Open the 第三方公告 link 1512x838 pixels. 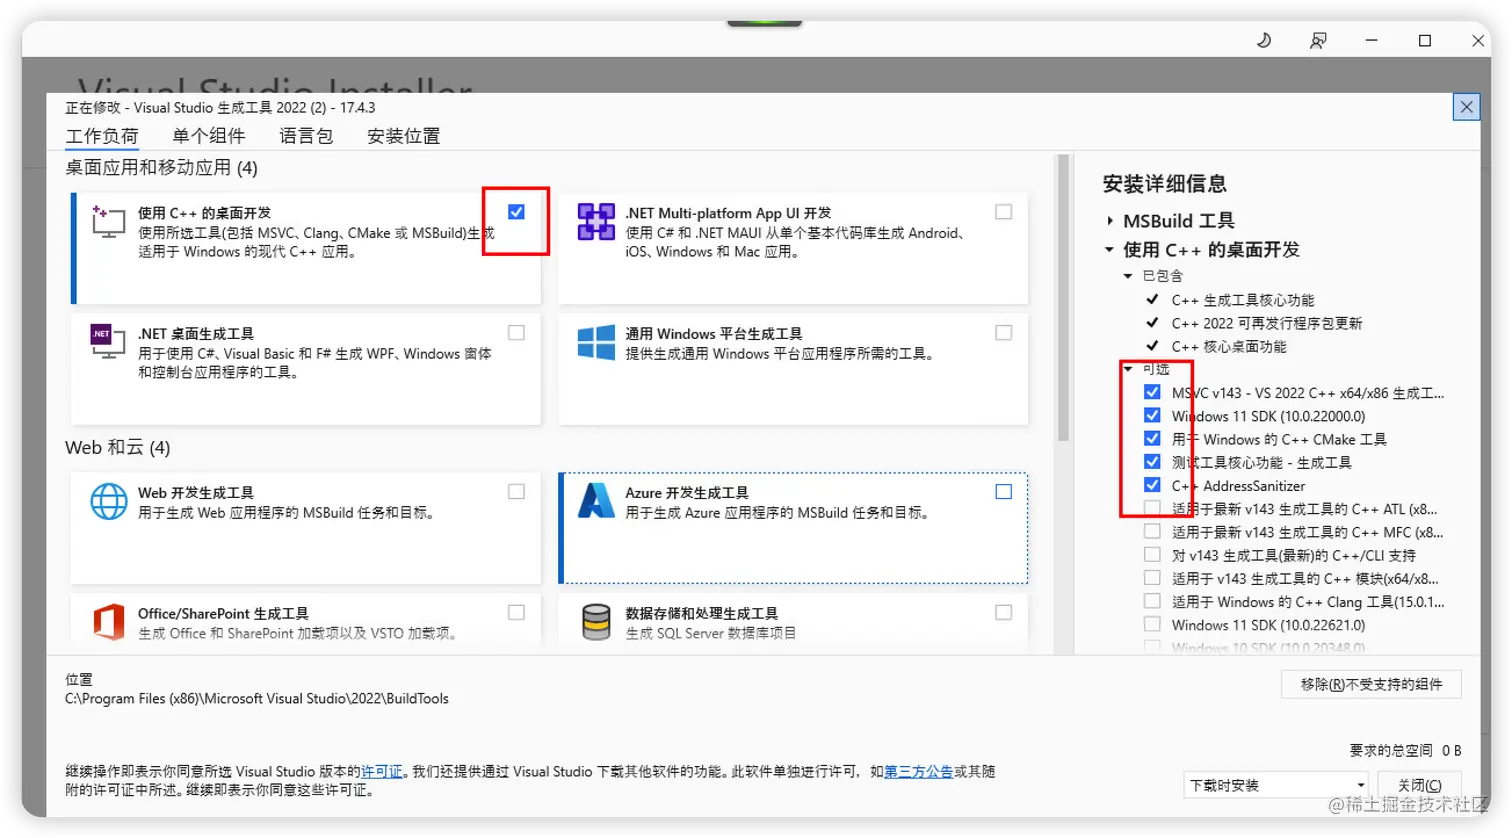coord(918,771)
